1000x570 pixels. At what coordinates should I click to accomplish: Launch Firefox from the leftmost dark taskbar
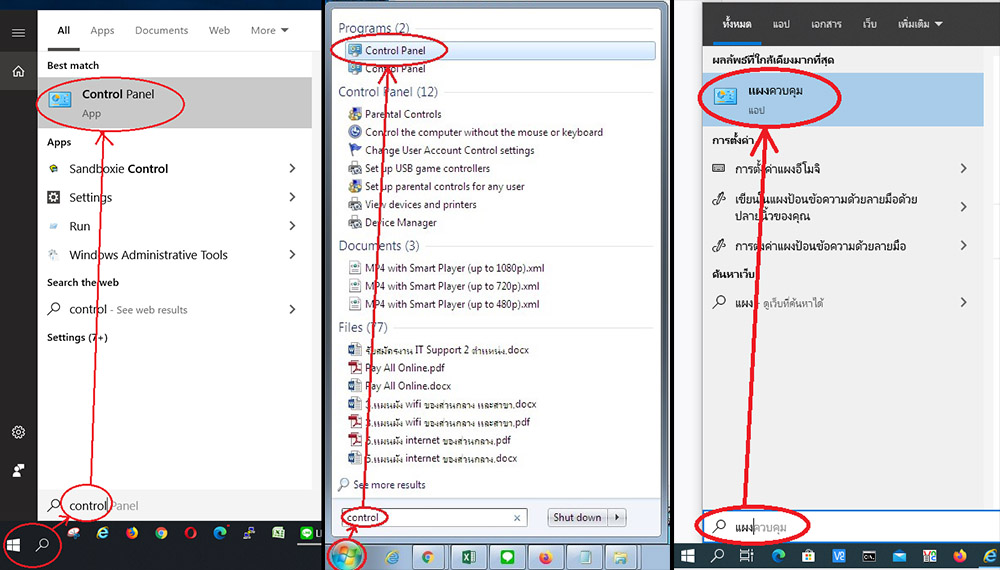tap(132, 533)
